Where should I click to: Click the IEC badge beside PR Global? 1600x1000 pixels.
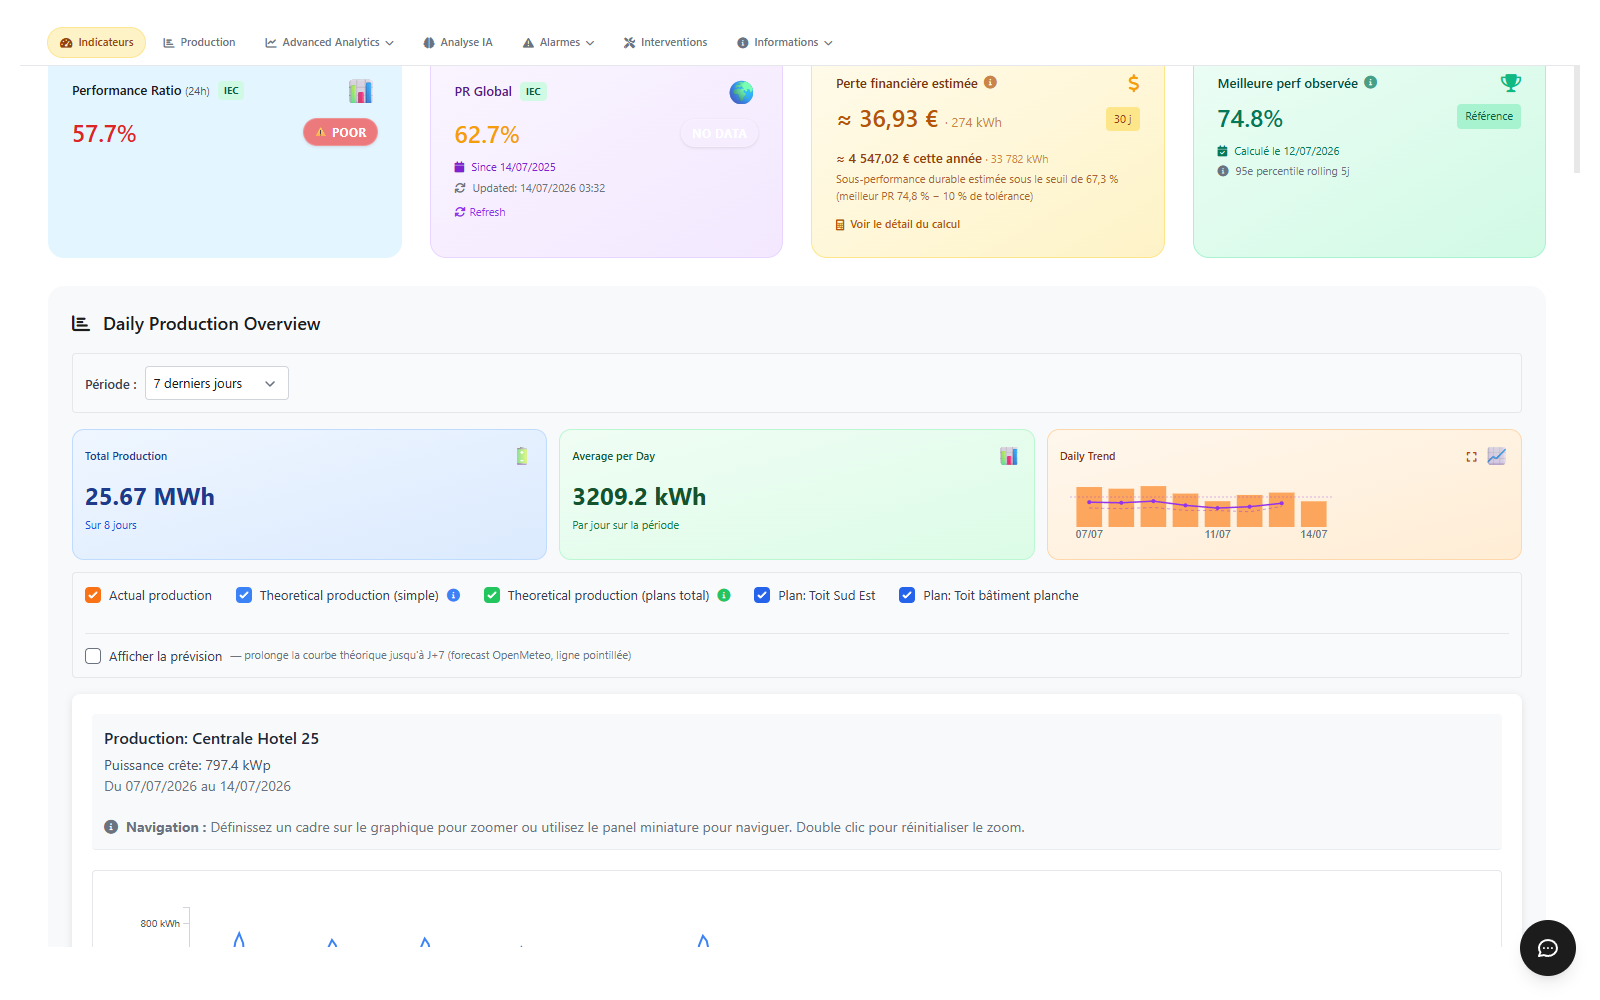pyautogui.click(x=533, y=92)
